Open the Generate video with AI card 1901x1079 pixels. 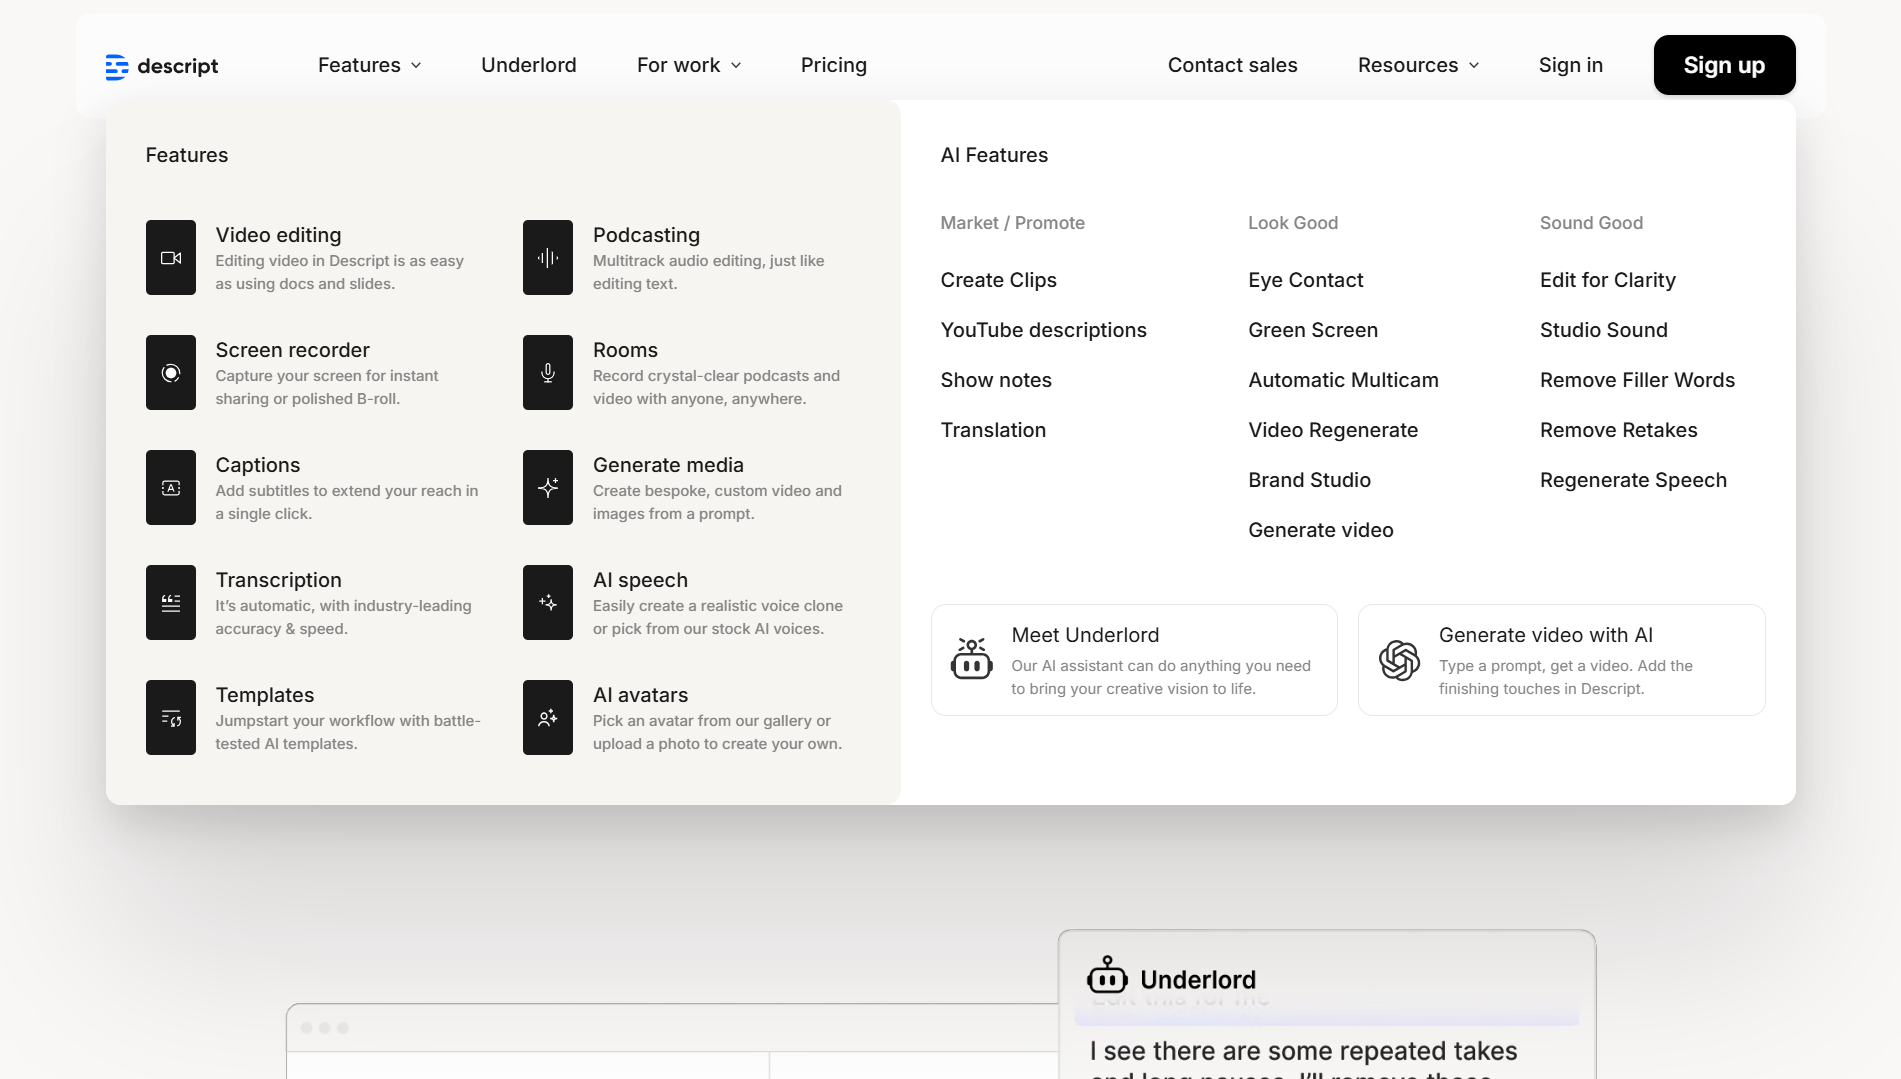coord(1561,660)
